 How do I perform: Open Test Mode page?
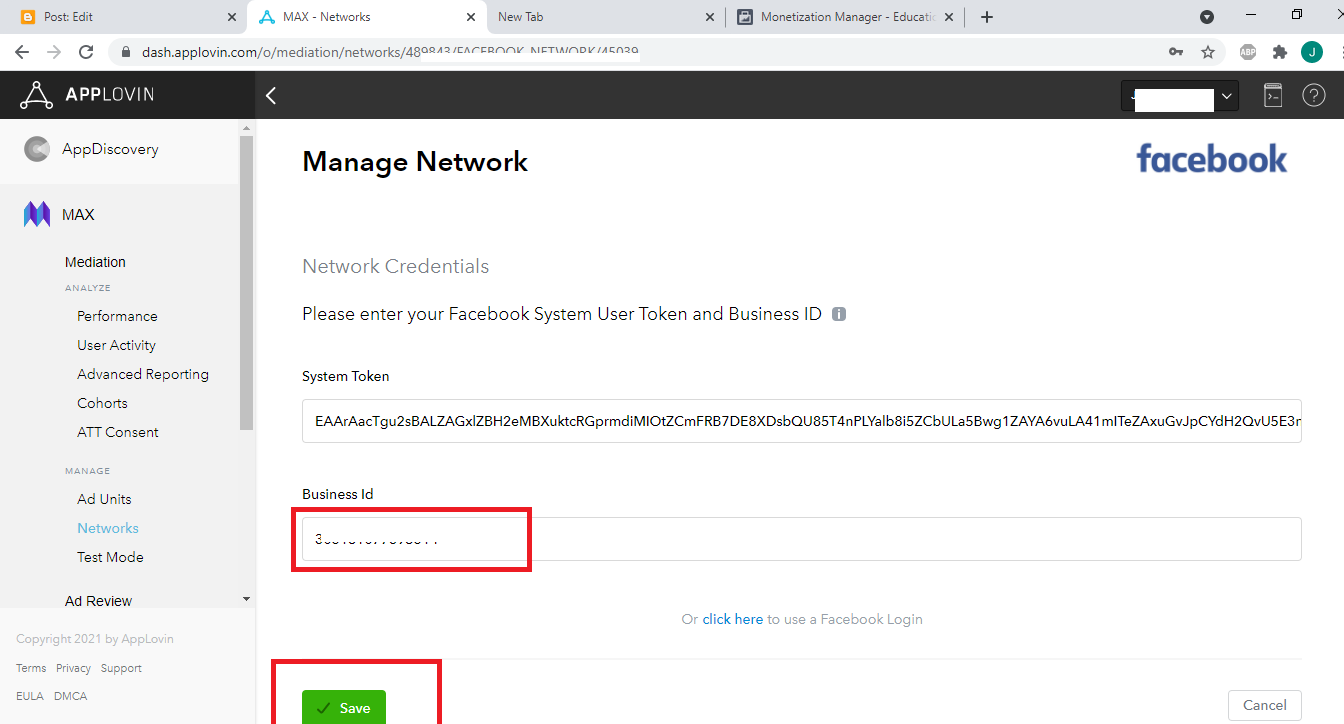point(110,557)
